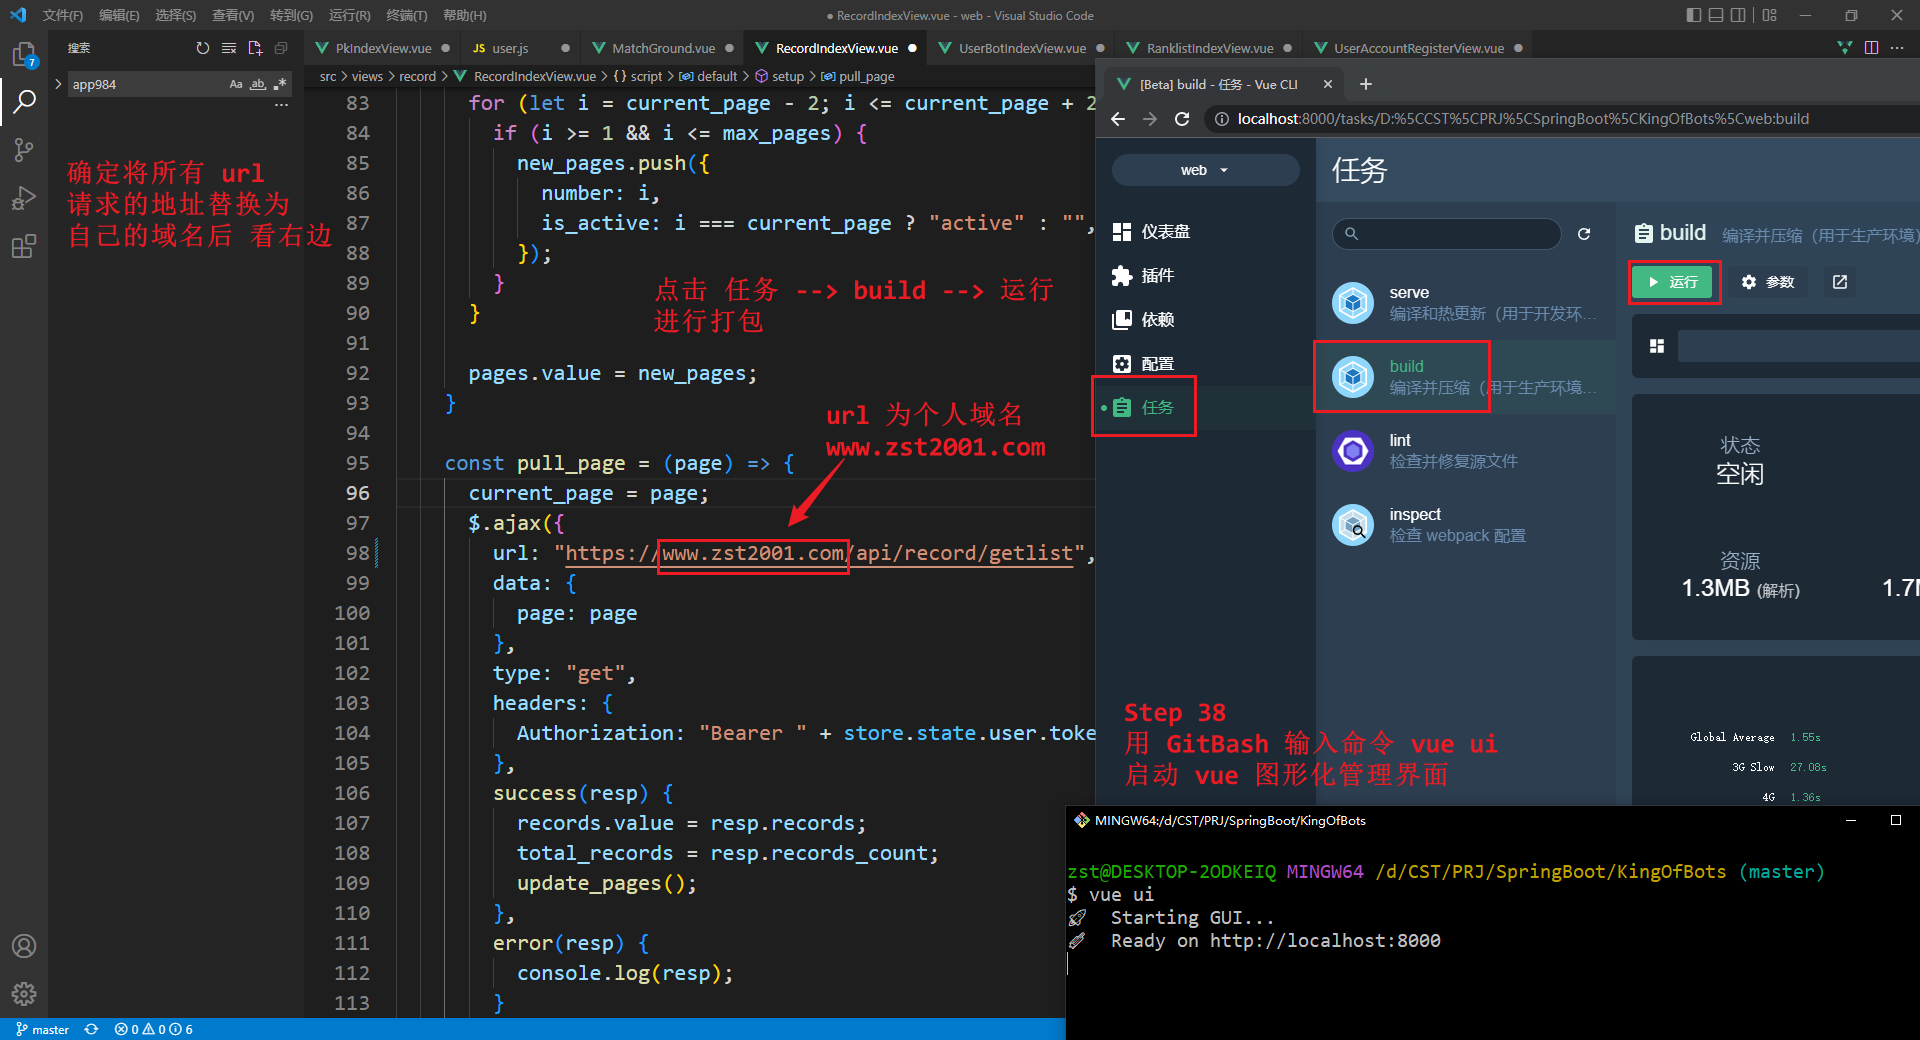Open editor More Actions menu
Viewport: 1920px width, 1040px height.
1897,48
